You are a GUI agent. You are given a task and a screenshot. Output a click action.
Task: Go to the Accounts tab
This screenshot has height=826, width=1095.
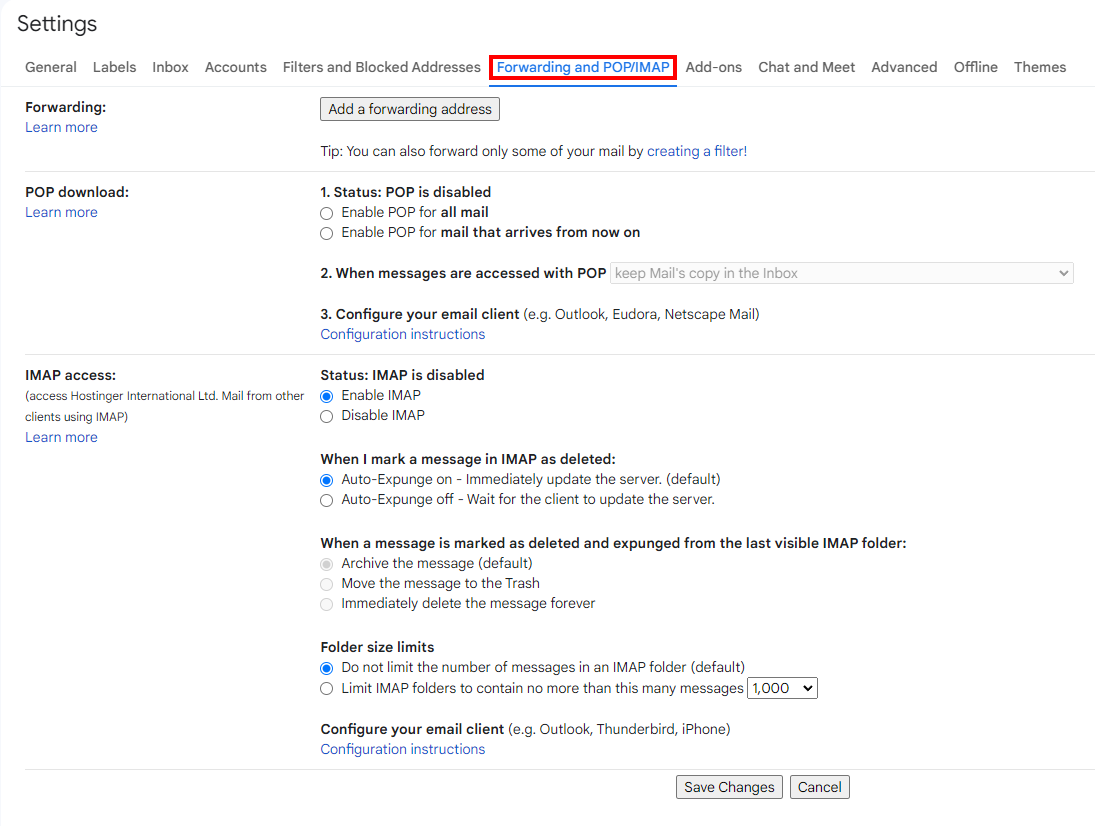[x=235, y=67]
